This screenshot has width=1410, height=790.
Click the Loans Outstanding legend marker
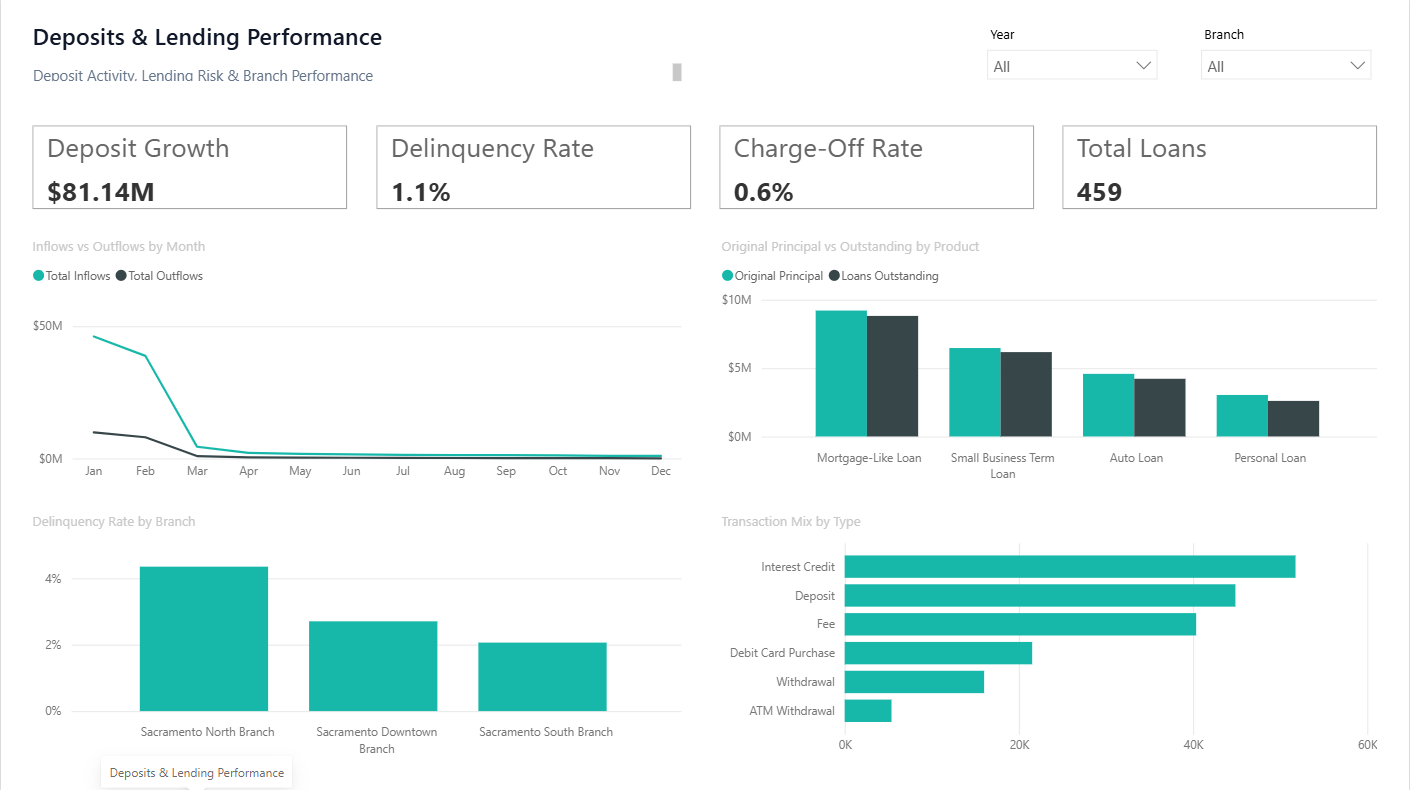pos(835,276)
